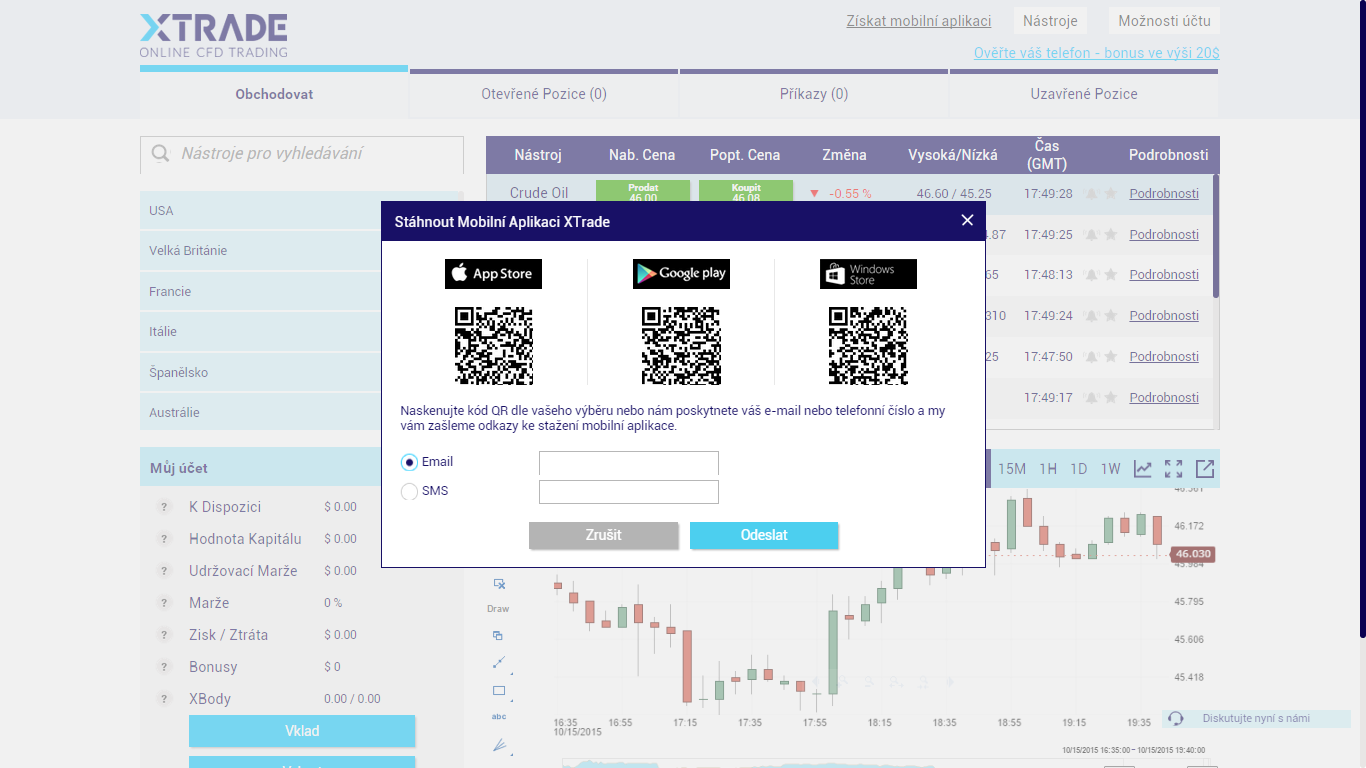Image resolution: width=1366 pixels, height=768 pixels.
Task: Switch to the Obchodovat tab
Action: click(x=274, y=94)
